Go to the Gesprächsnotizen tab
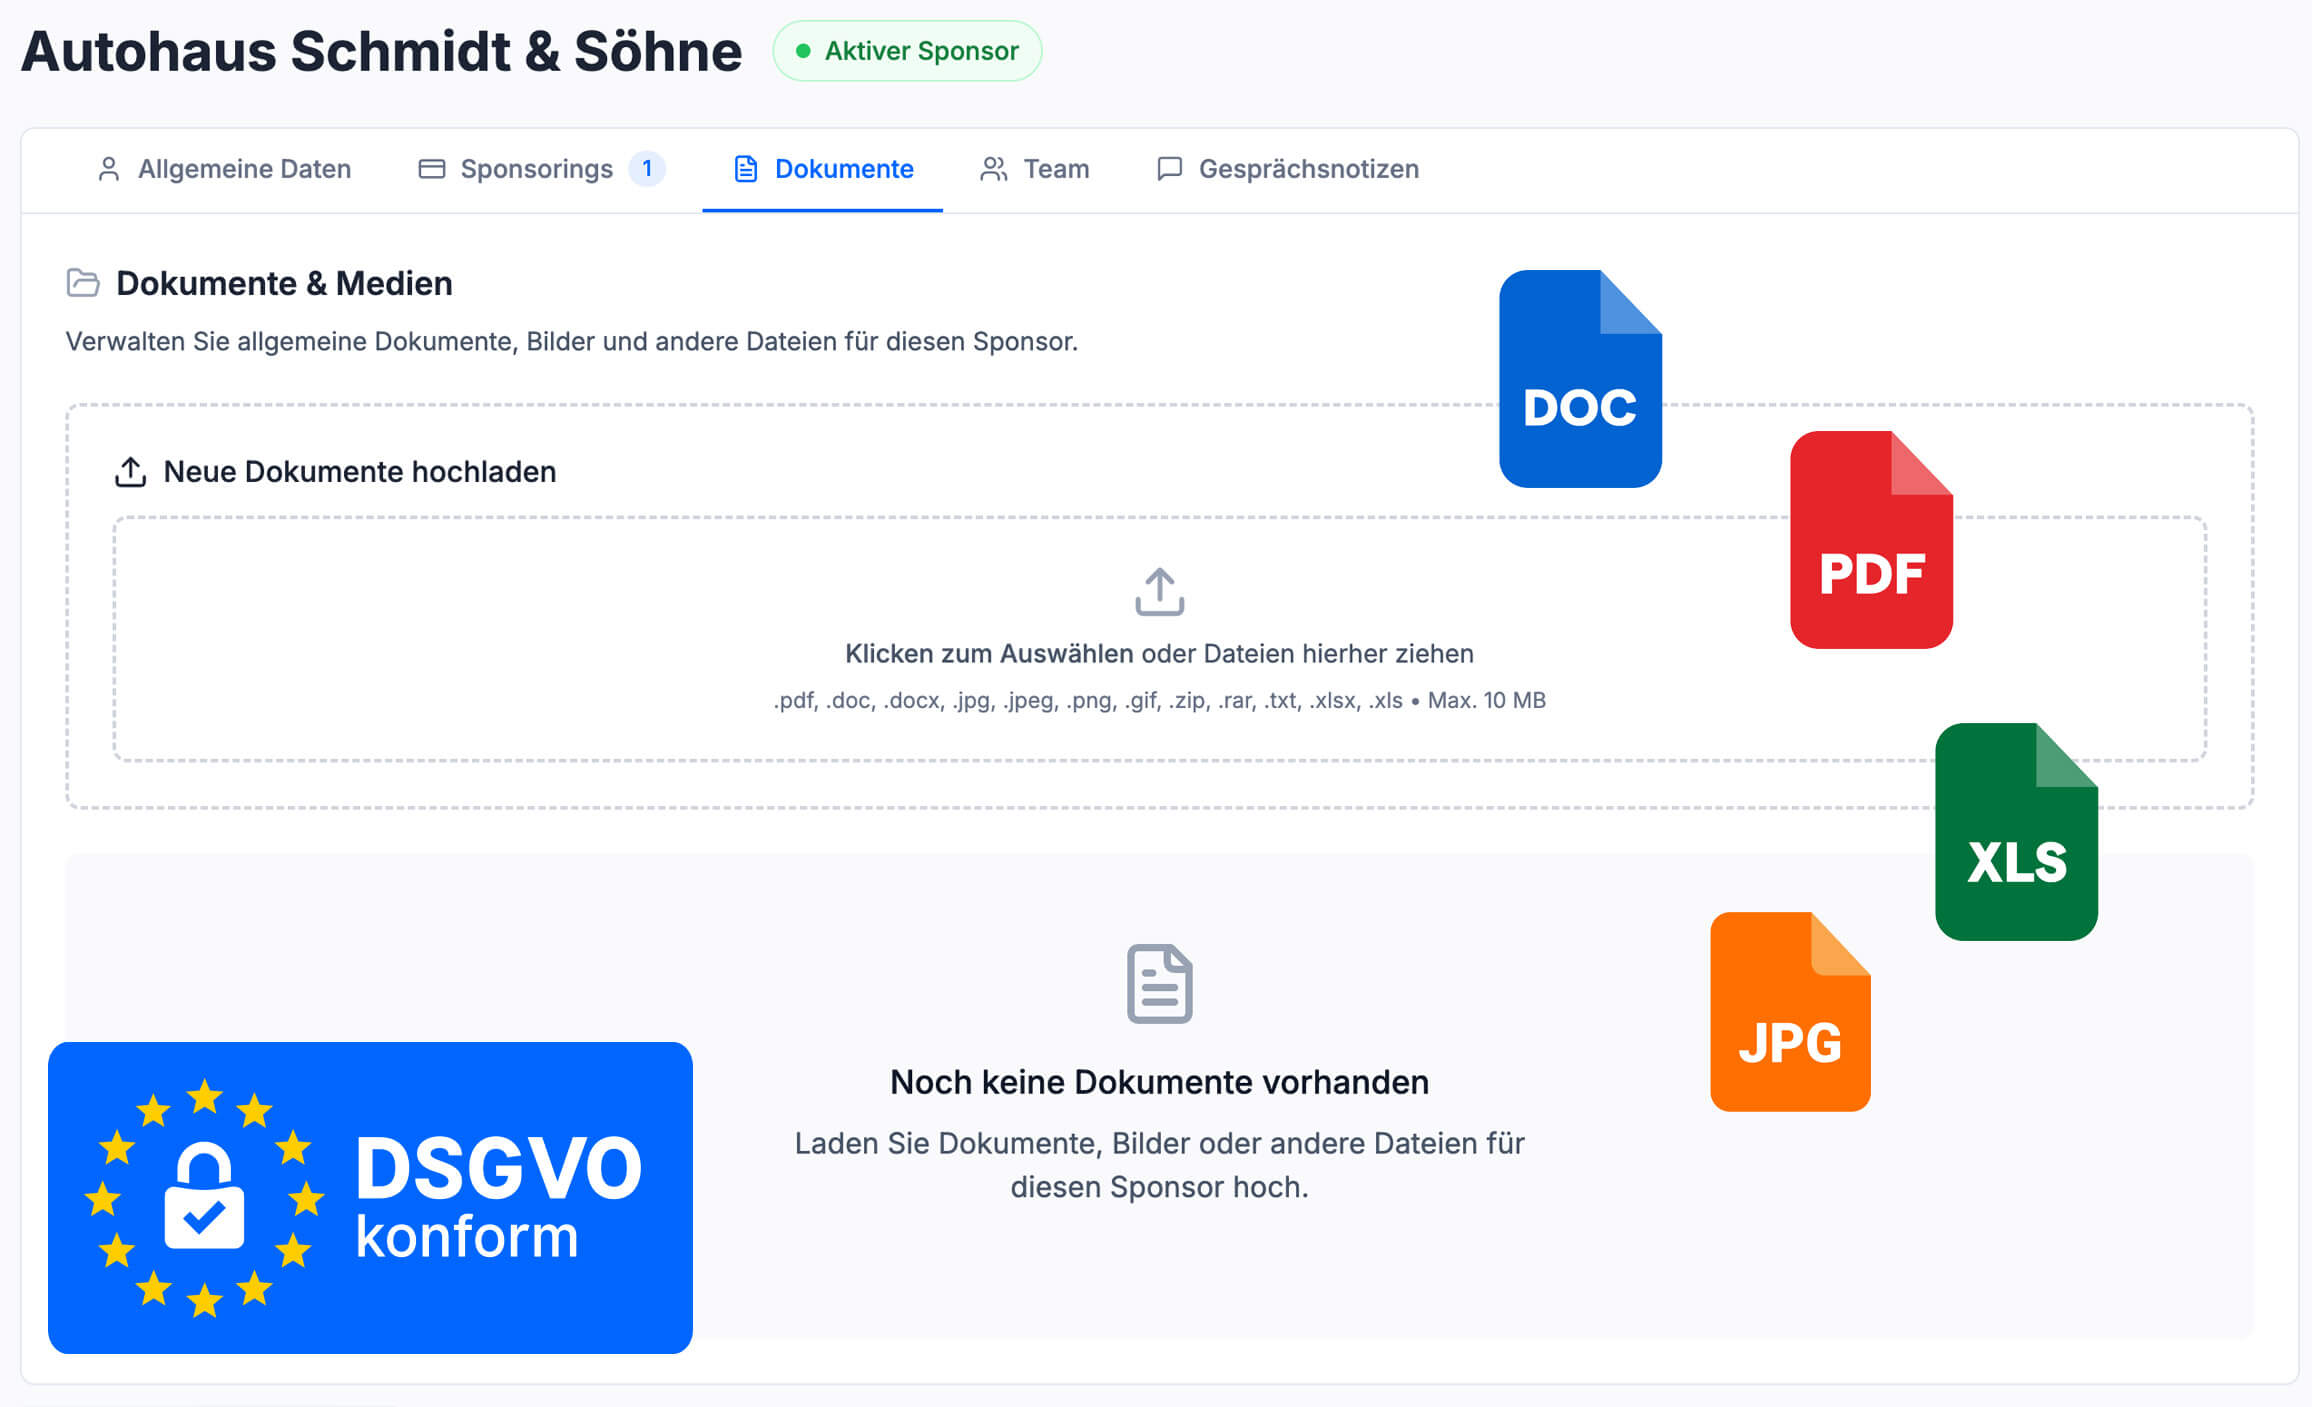Viewport: 2312px width, 1407px height. (1288, 169)
